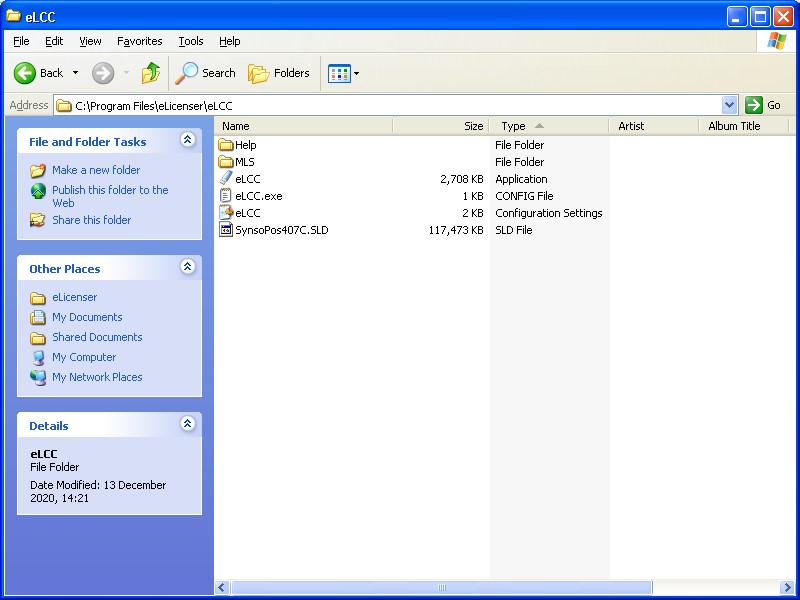800x600 pixels.
Task: Expand the Address bar dropdown
Action: [x=730, y=106]
